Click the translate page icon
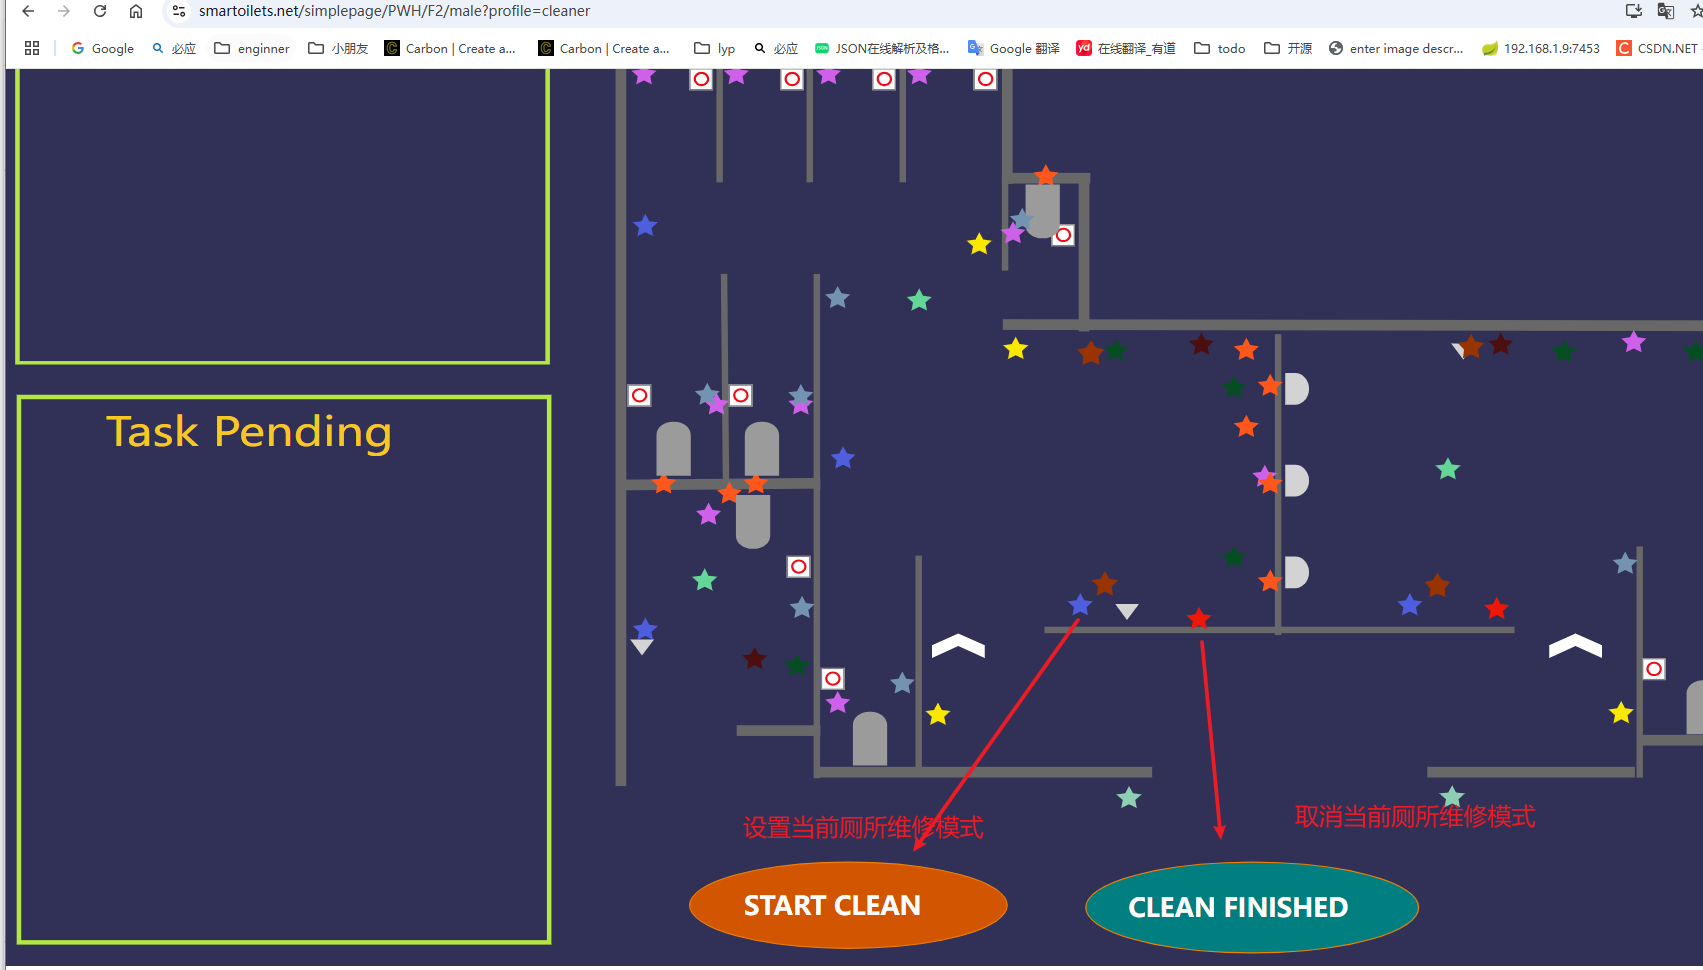 pyautogui.click(x=1666, y=11)
